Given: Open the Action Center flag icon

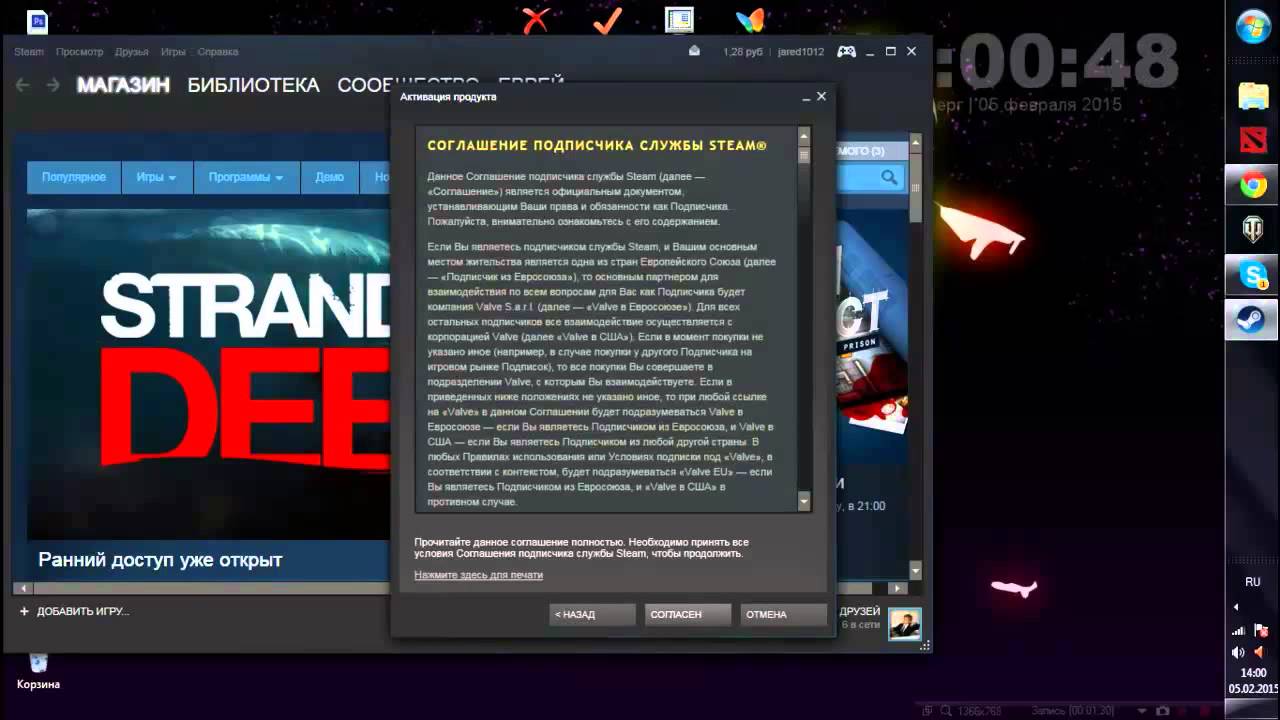Looking at the screenshot, I should 1260,630.
